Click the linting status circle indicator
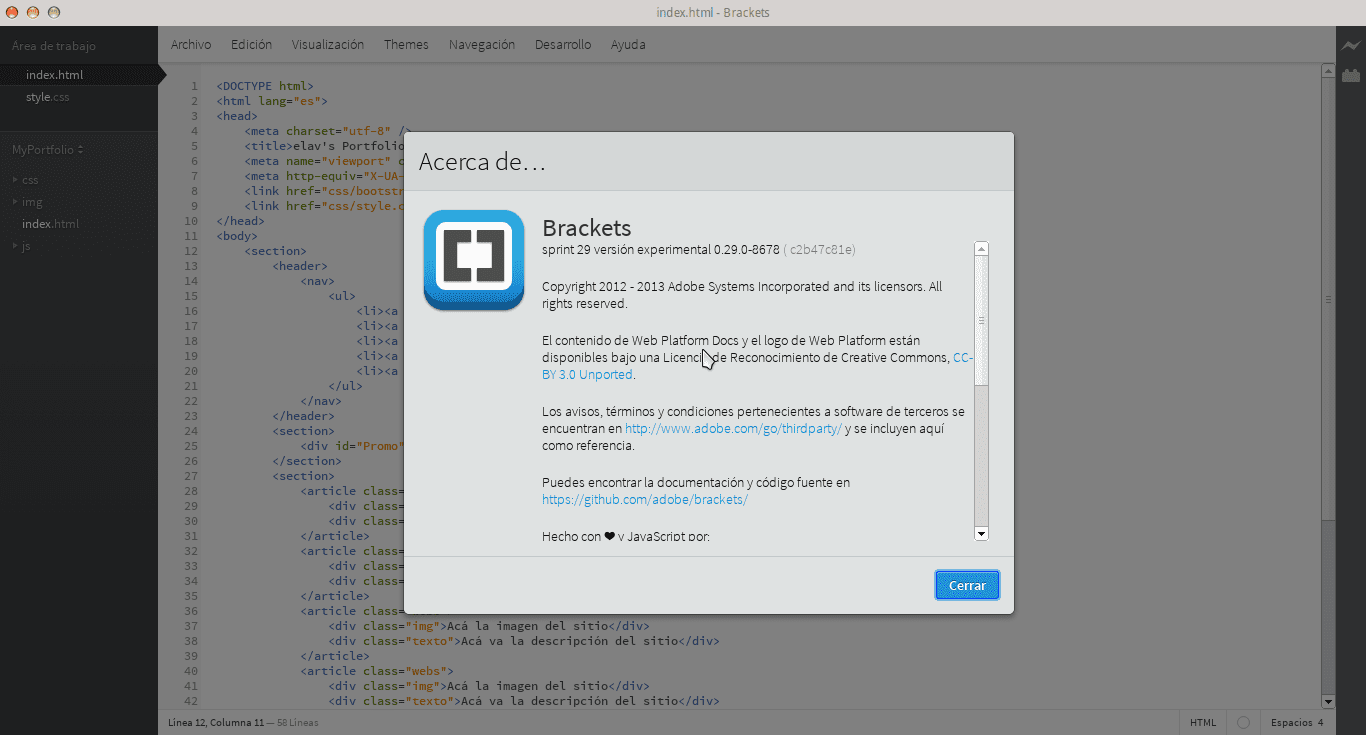This screenshot has height=735, width=1366. tap(1243, 723)
